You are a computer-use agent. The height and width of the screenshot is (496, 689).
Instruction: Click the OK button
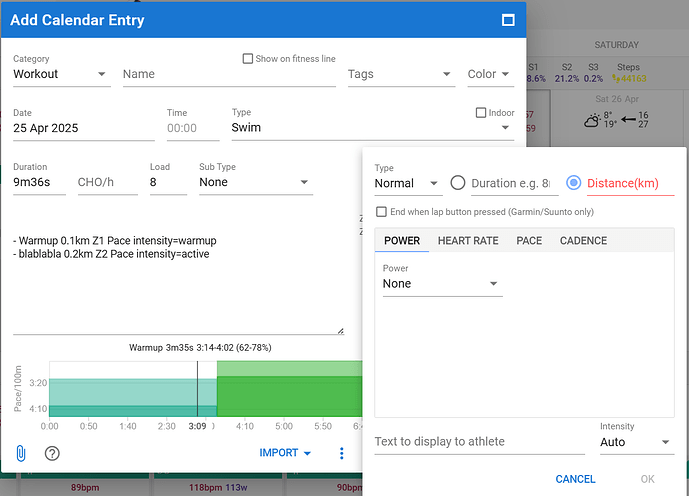coord(647,479)
